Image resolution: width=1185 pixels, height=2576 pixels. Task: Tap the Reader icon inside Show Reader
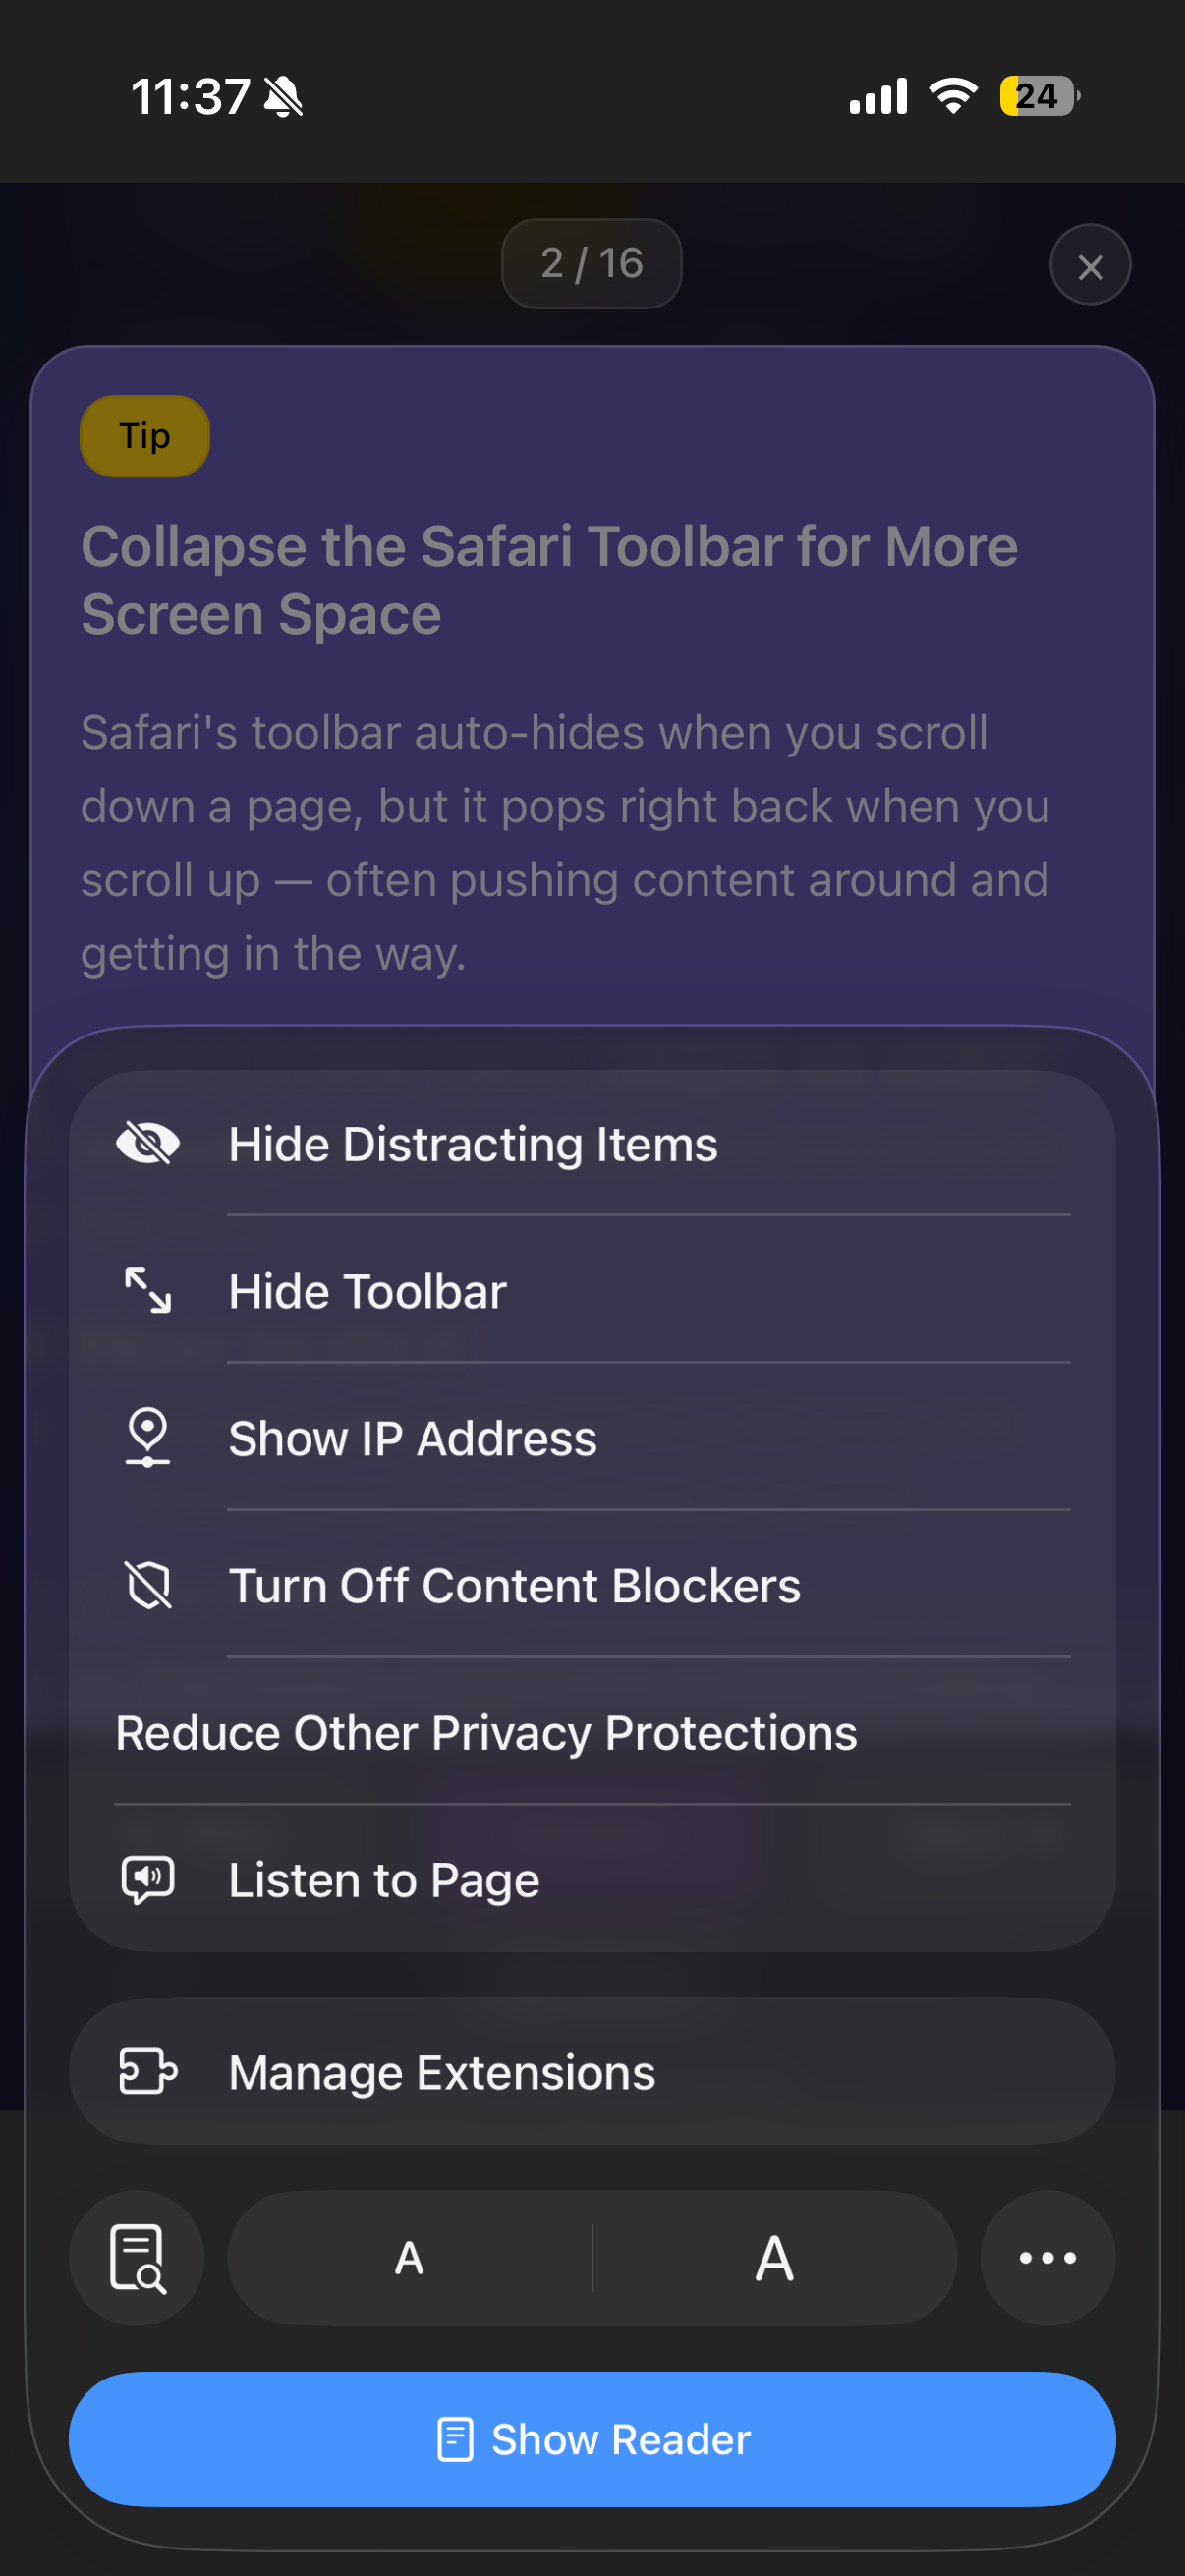pyautogui.click(x=456, y=2439)
